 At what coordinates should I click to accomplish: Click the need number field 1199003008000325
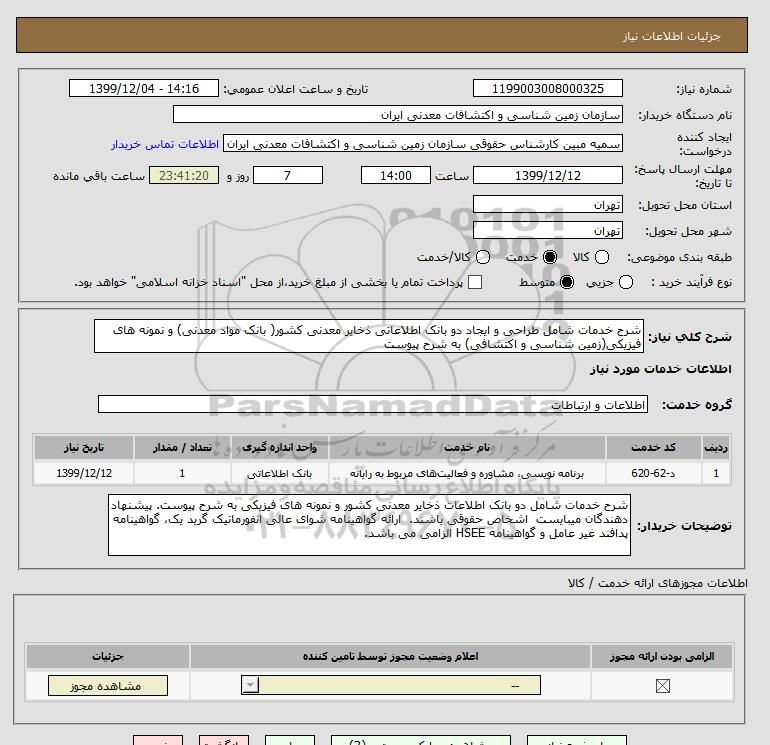click(x=548, y=89)
